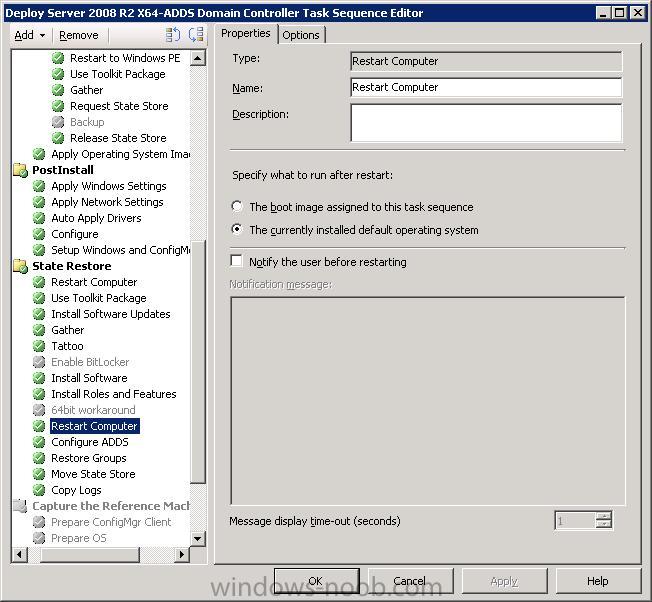The height and width of the screenshot is (602, 652).
Task: Click the Name input field
Action: pos(486,87)
